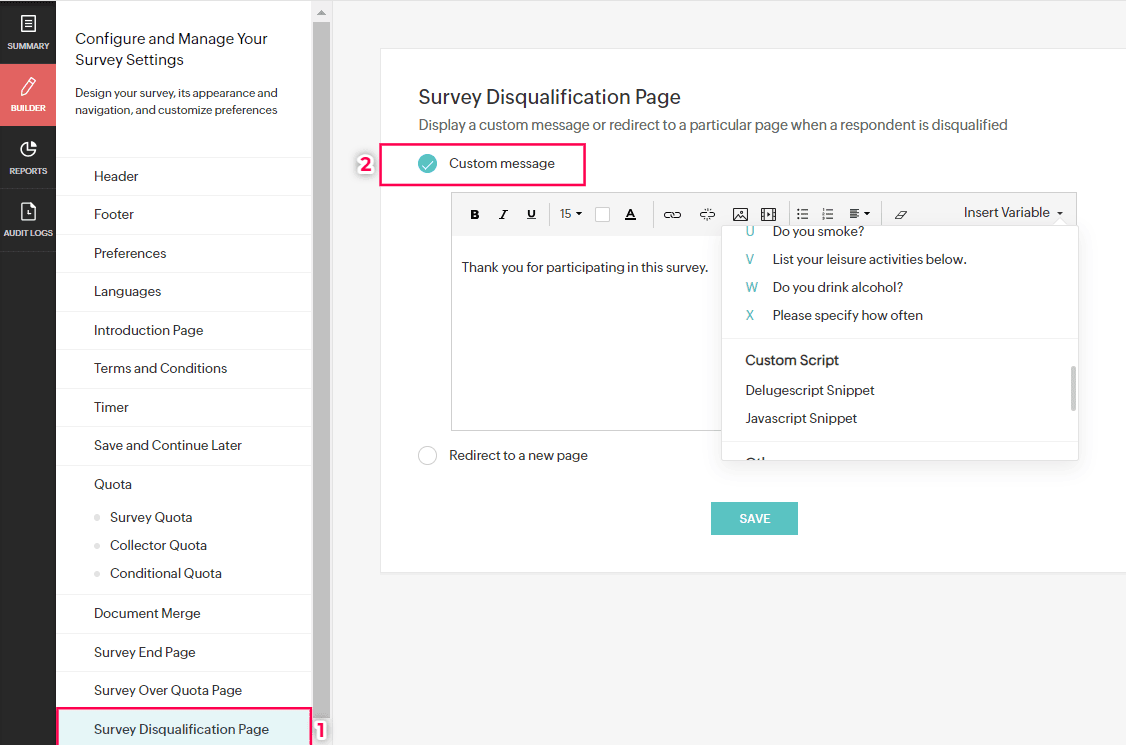Viewport: 1126px width, 745px height.
Task: Open the text alignment dropdown
Action: (860, 214)
